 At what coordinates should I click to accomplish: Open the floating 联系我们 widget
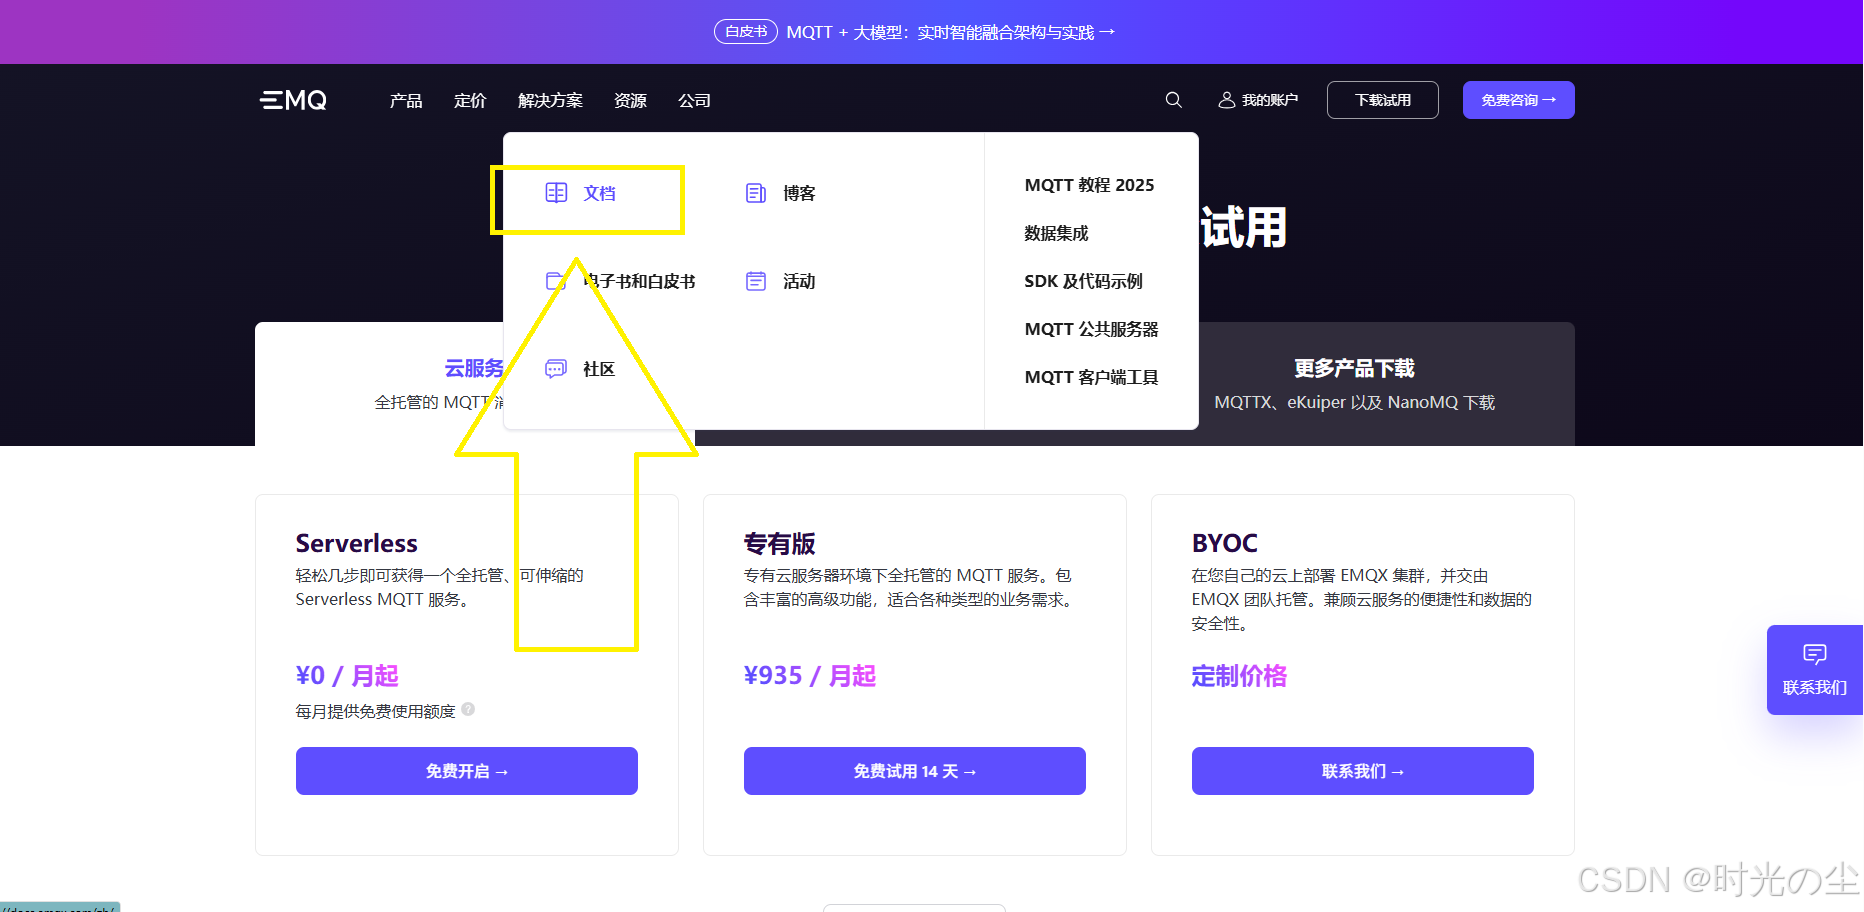(1815, 670)
